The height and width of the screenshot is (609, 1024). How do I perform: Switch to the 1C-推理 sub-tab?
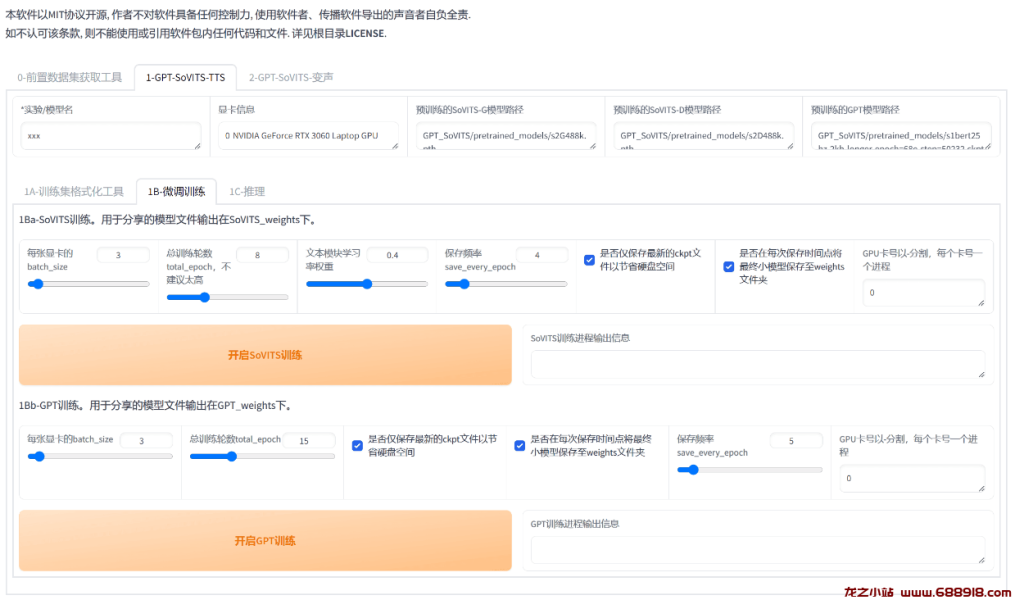247,191
